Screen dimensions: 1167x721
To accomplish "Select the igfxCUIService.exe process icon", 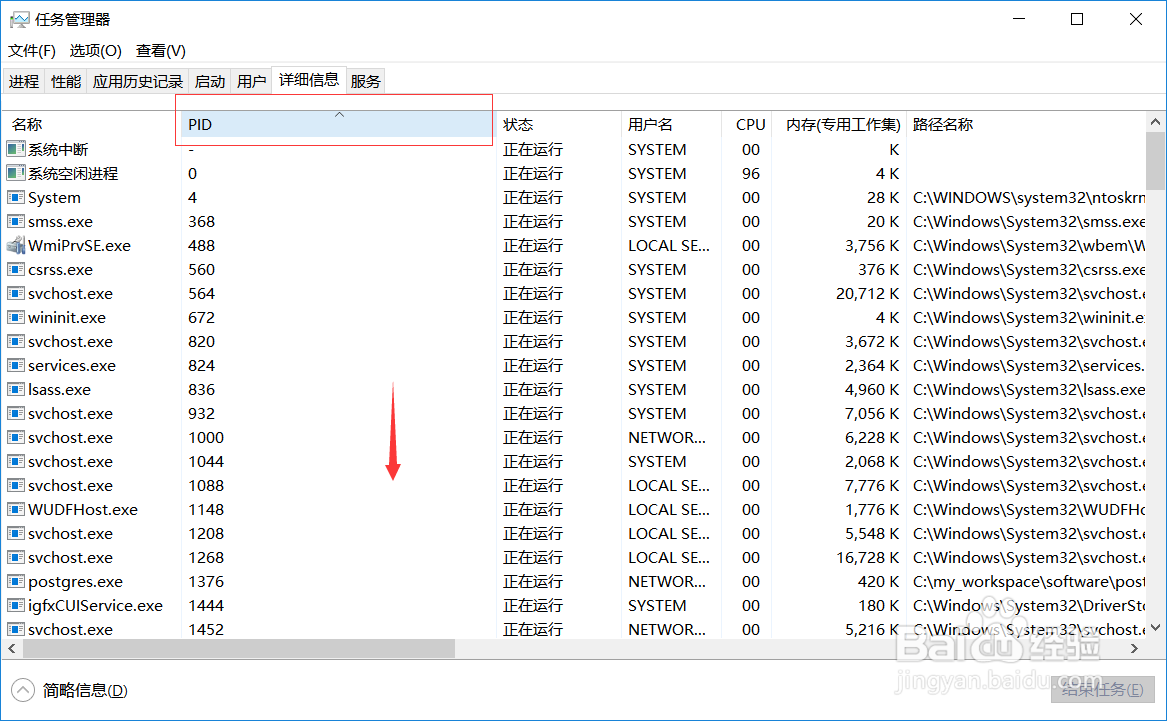I will [x=16, y=605].
